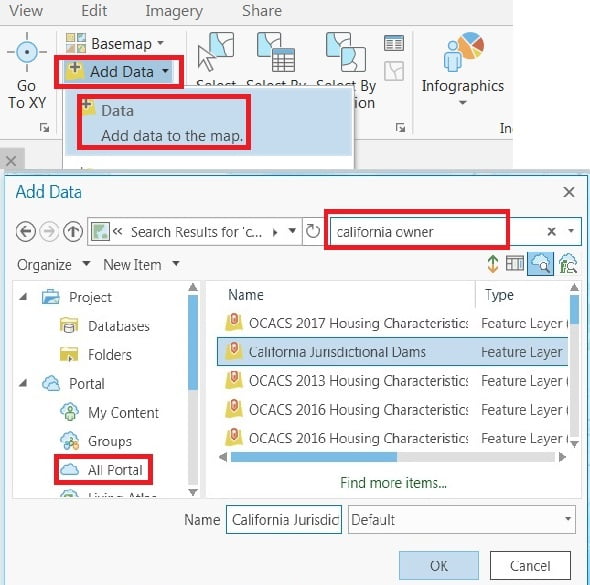Open the location path history dropdown
This screenshot has height=585, width=590.
(292, 231)
